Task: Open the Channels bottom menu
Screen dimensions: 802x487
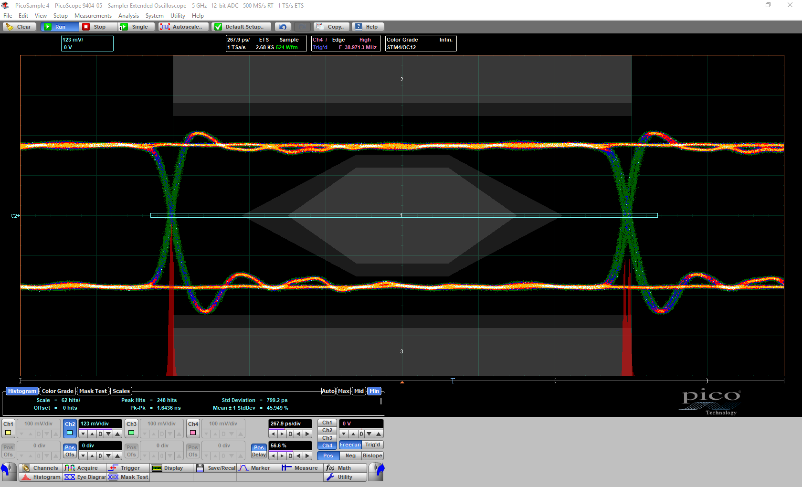Action: tap(40, 468)
